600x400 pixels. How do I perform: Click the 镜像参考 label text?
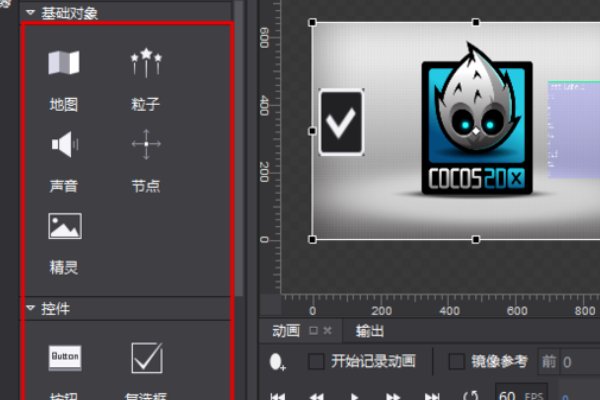499,361
